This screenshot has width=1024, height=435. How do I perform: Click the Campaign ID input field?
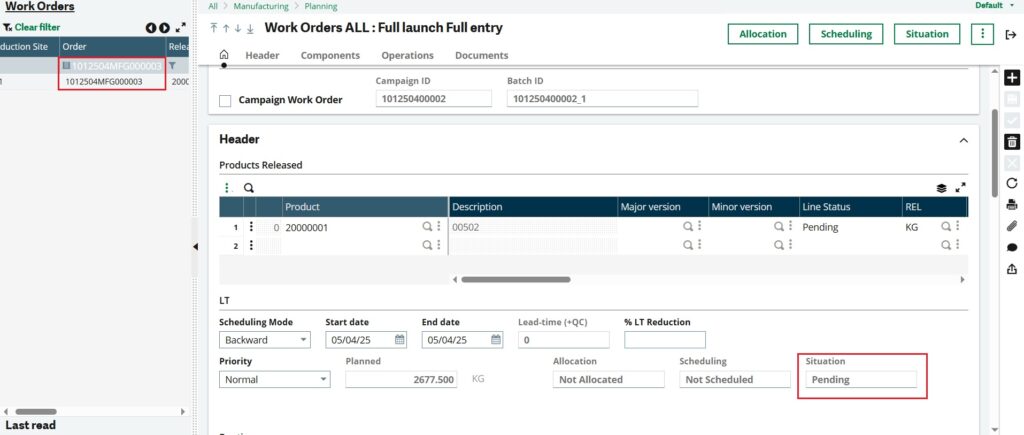434,99
